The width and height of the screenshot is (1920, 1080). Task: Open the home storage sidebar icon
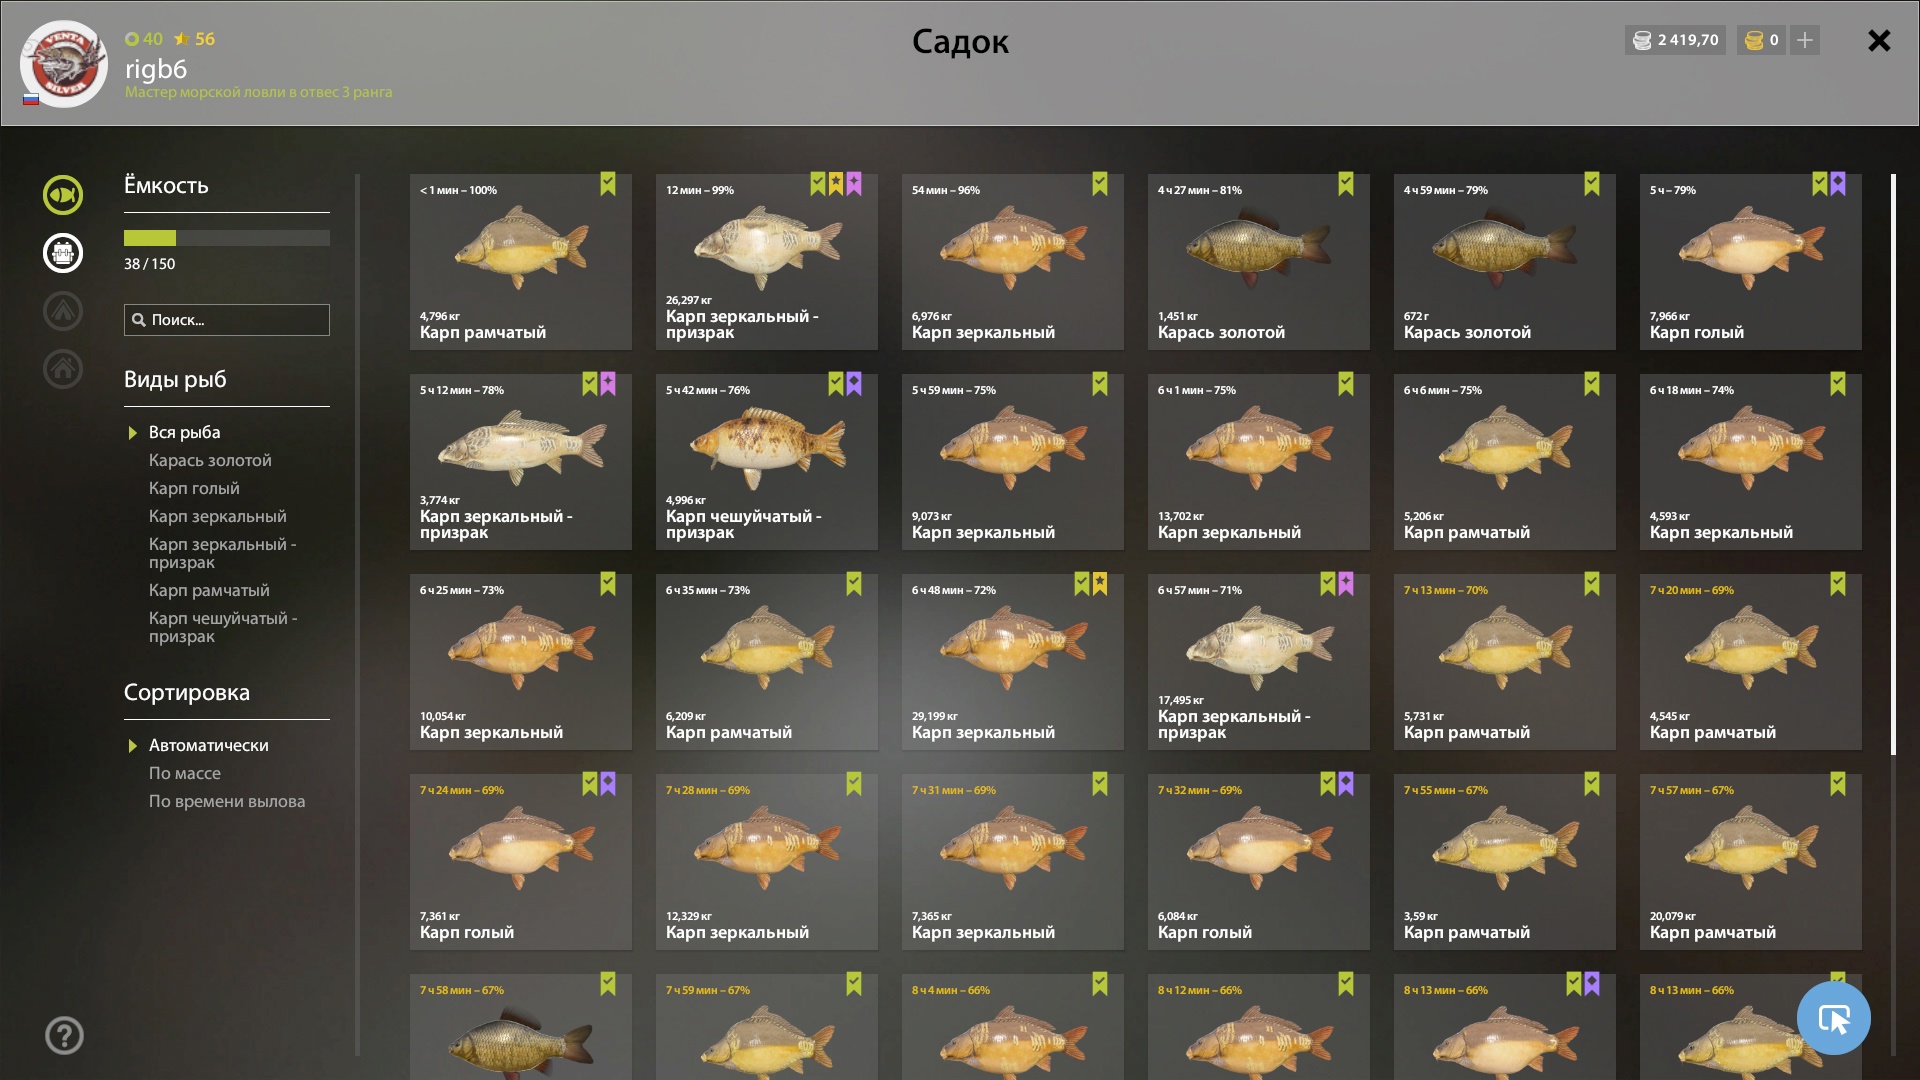62,369
